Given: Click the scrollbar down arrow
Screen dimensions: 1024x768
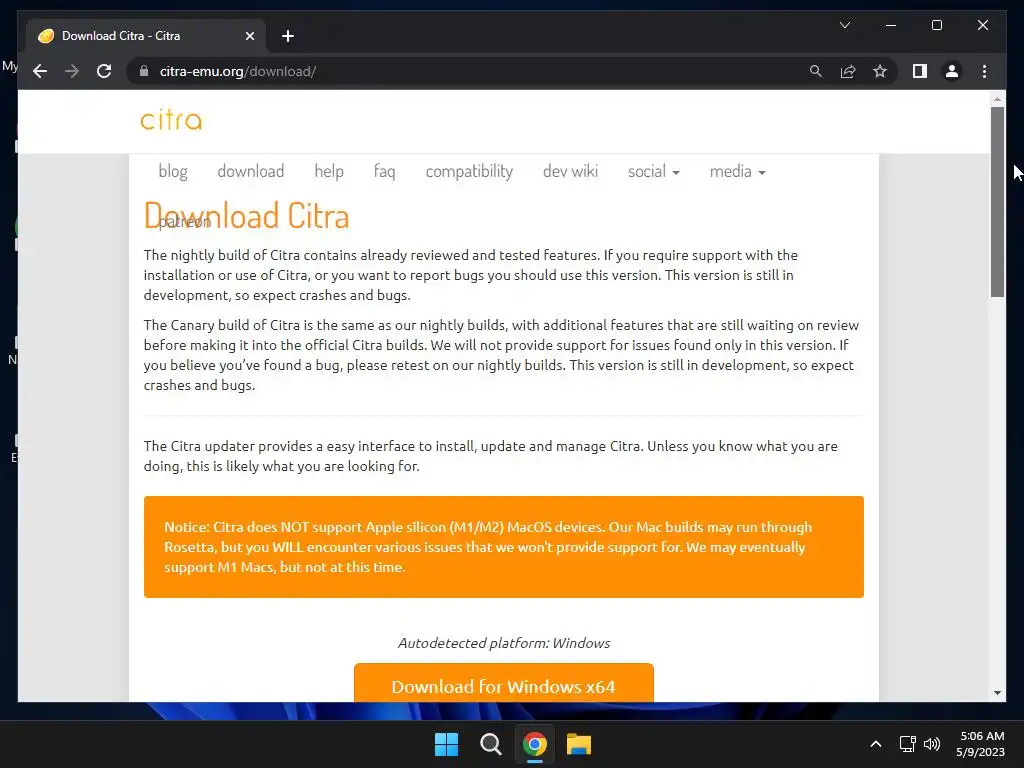Looking at the screenshot, I should [997, 693].
